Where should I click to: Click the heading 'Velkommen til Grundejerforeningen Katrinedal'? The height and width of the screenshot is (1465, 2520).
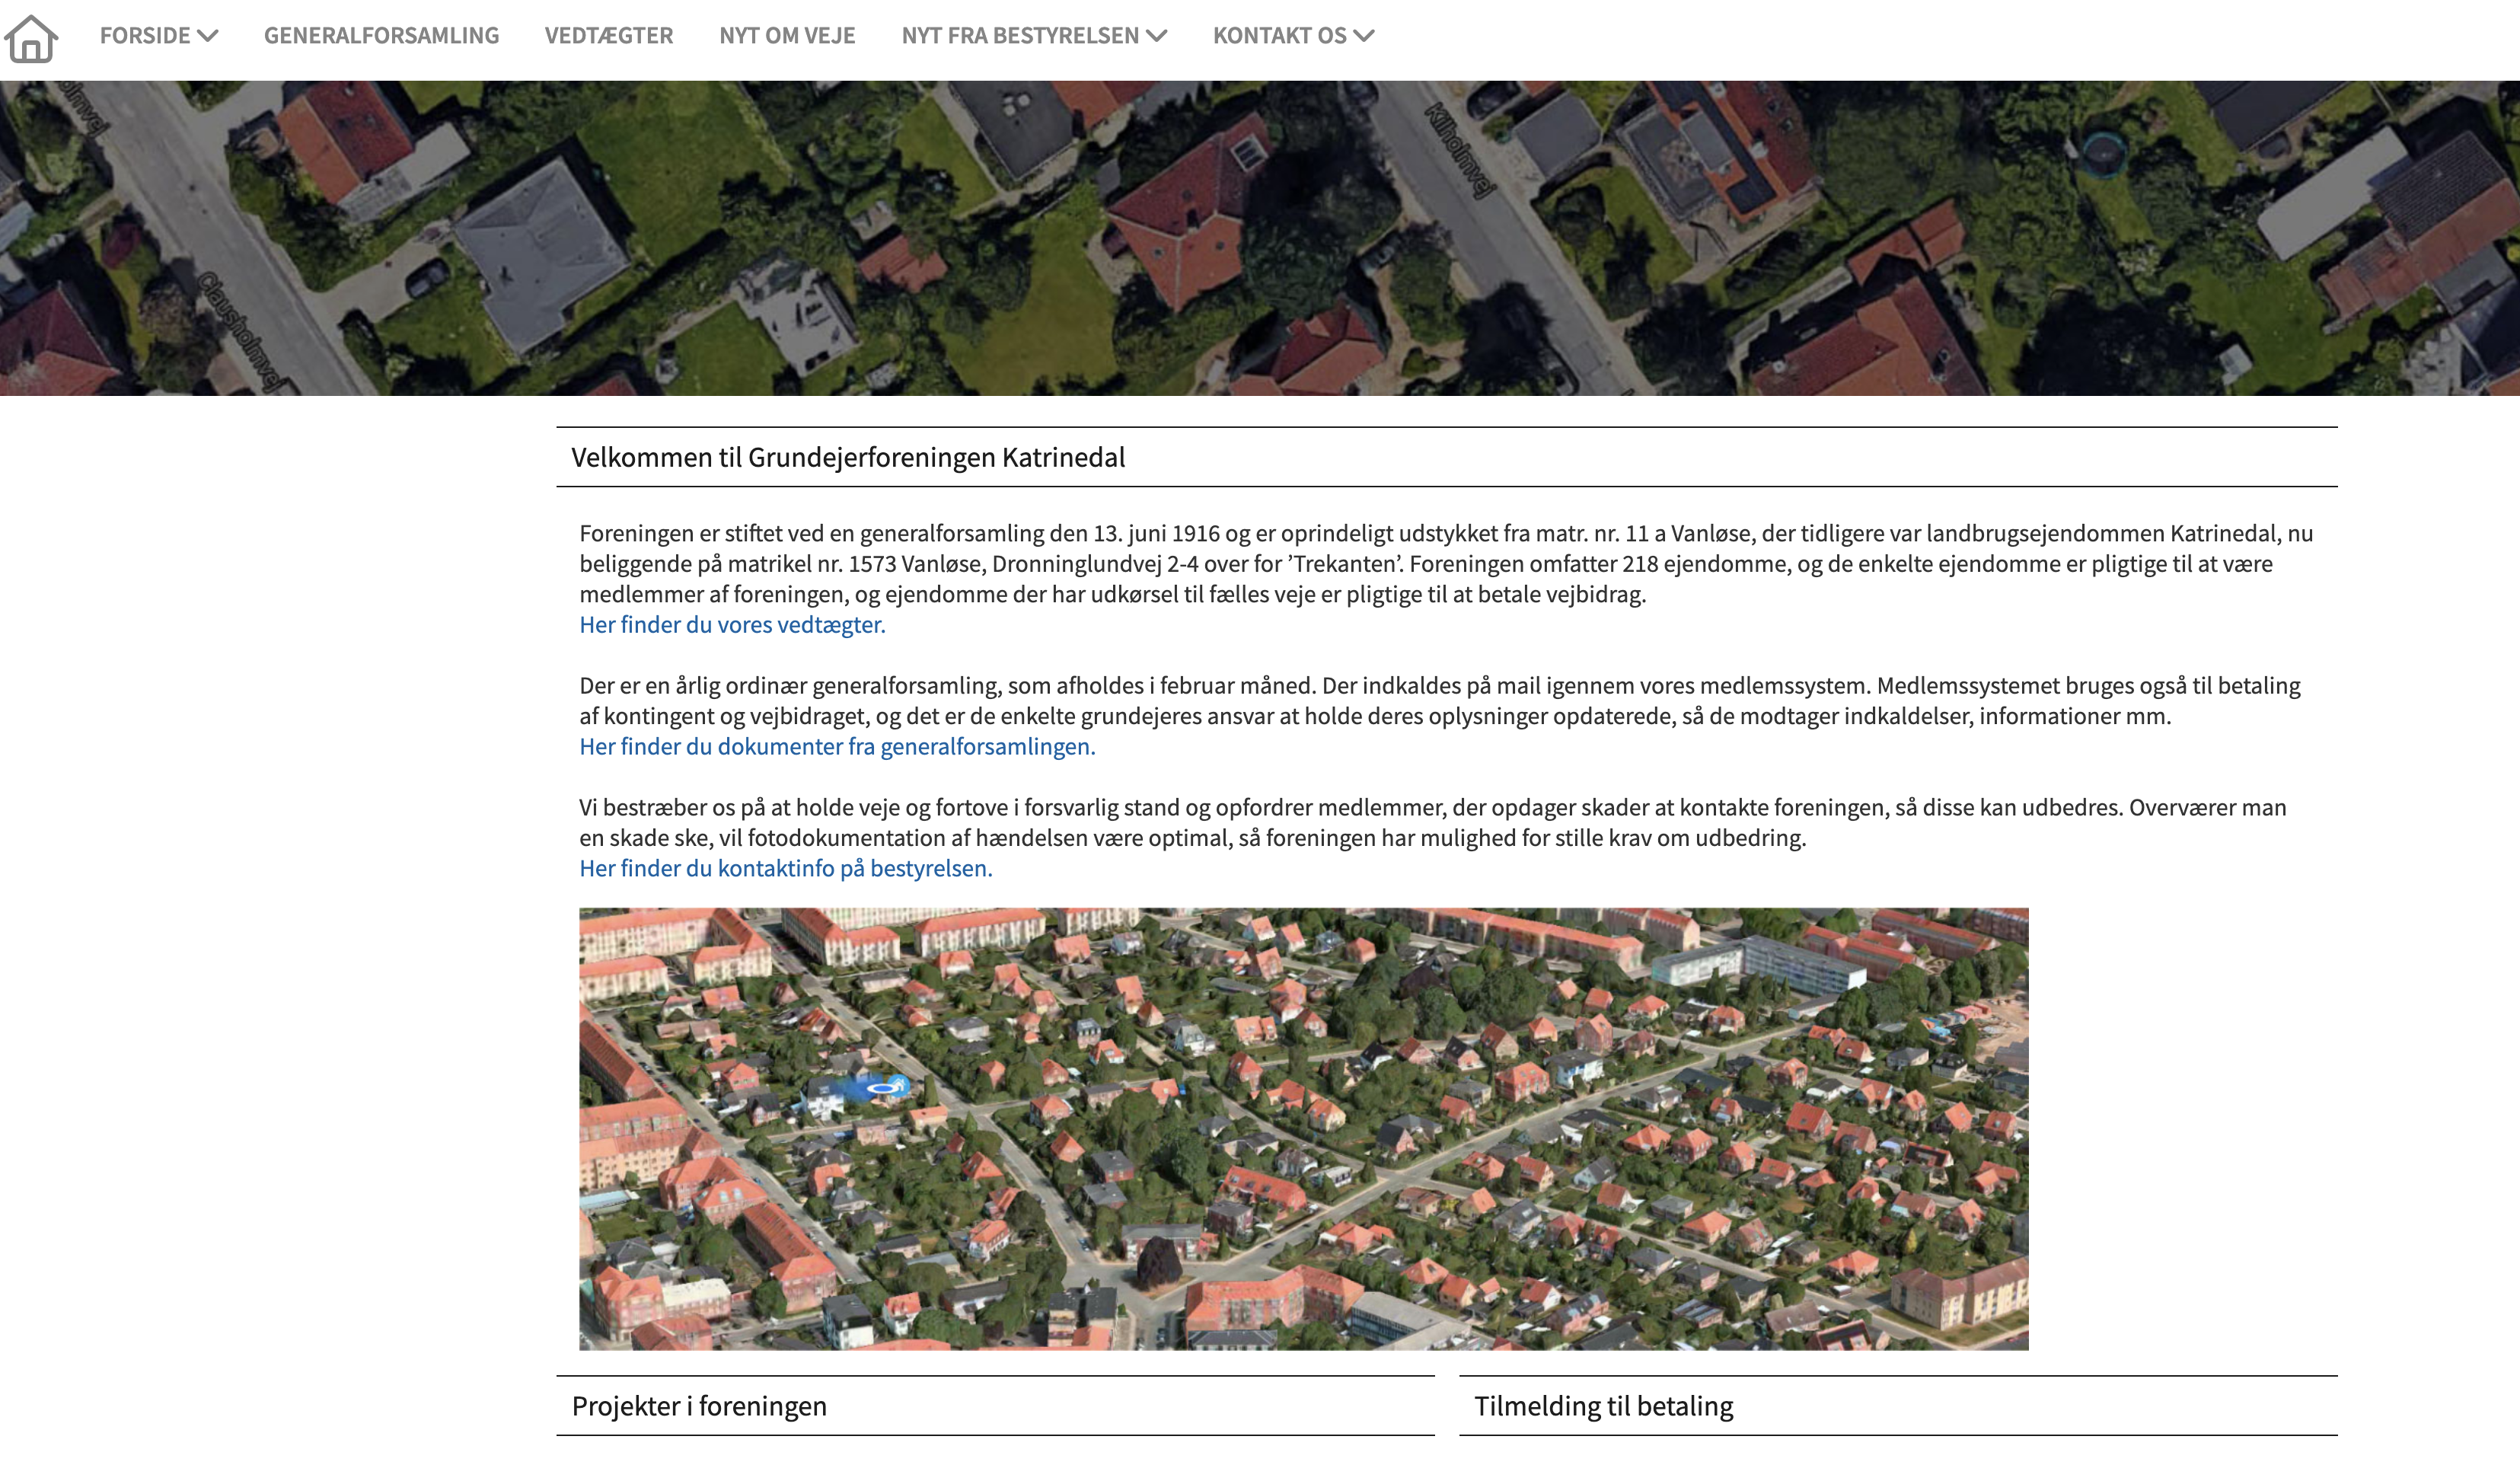[x=848, y=458]
